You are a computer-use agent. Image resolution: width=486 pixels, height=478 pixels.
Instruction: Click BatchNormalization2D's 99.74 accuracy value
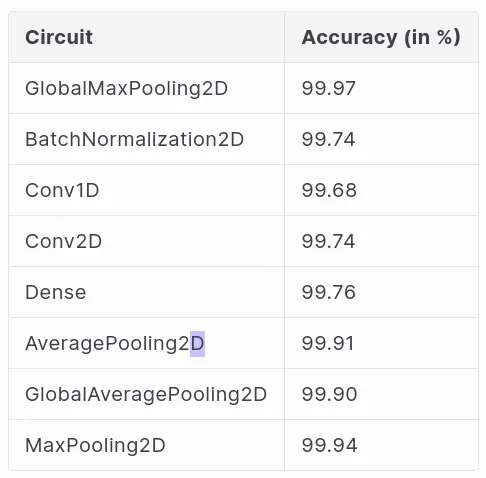328,139
